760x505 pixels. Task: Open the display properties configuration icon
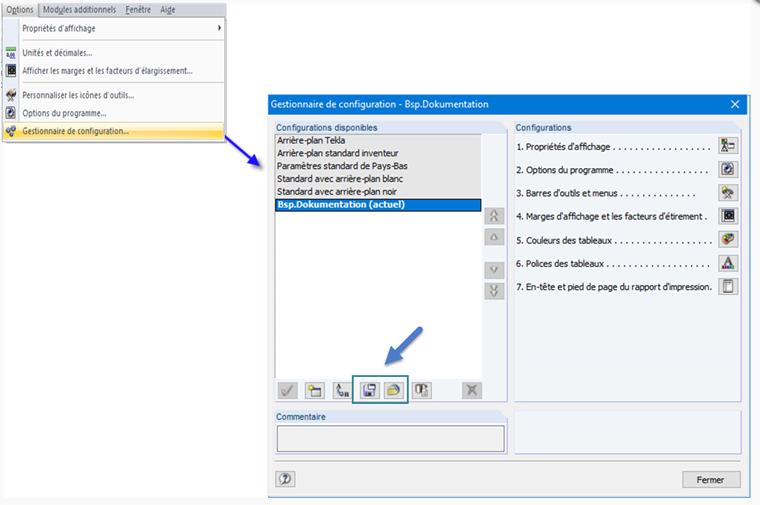[x=728, y=145]
